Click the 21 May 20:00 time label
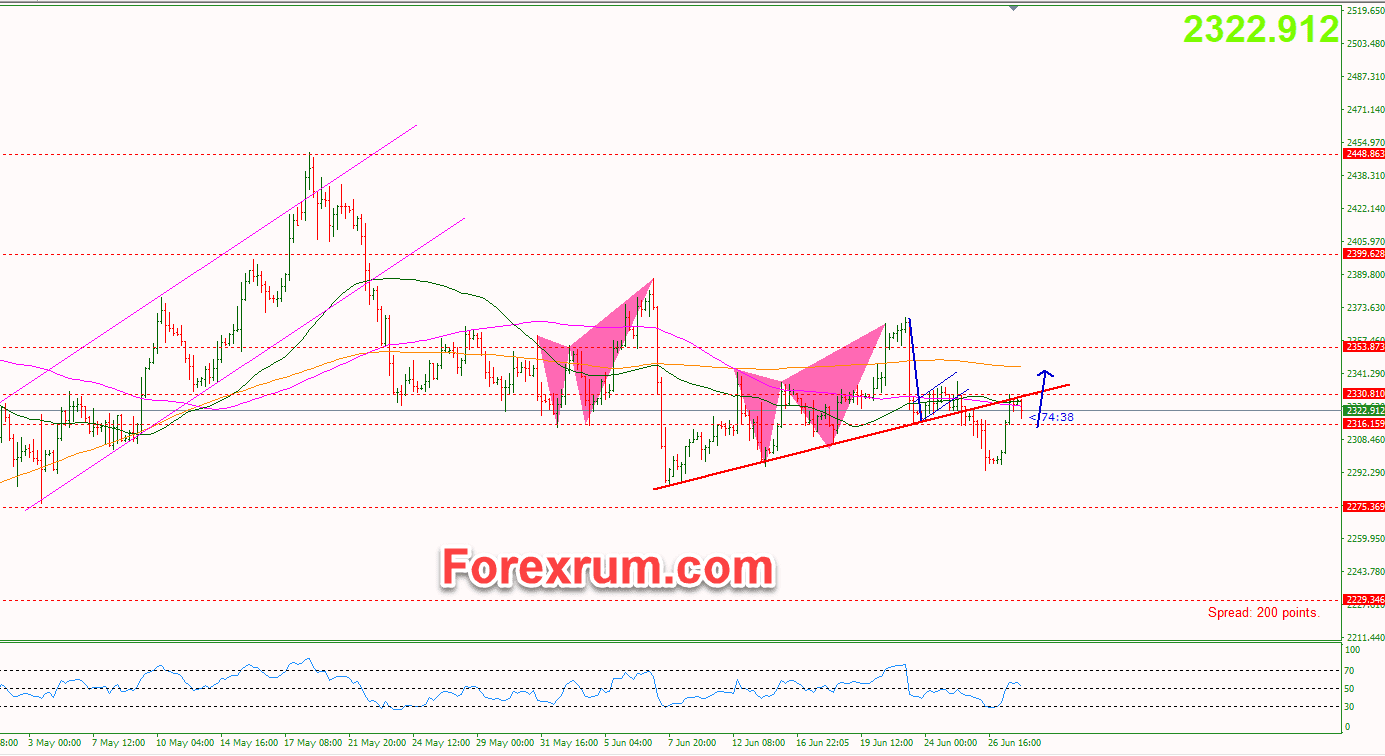Image resolution: width=1385 pixels, height=756 pixels. click(x=375, y=744)
